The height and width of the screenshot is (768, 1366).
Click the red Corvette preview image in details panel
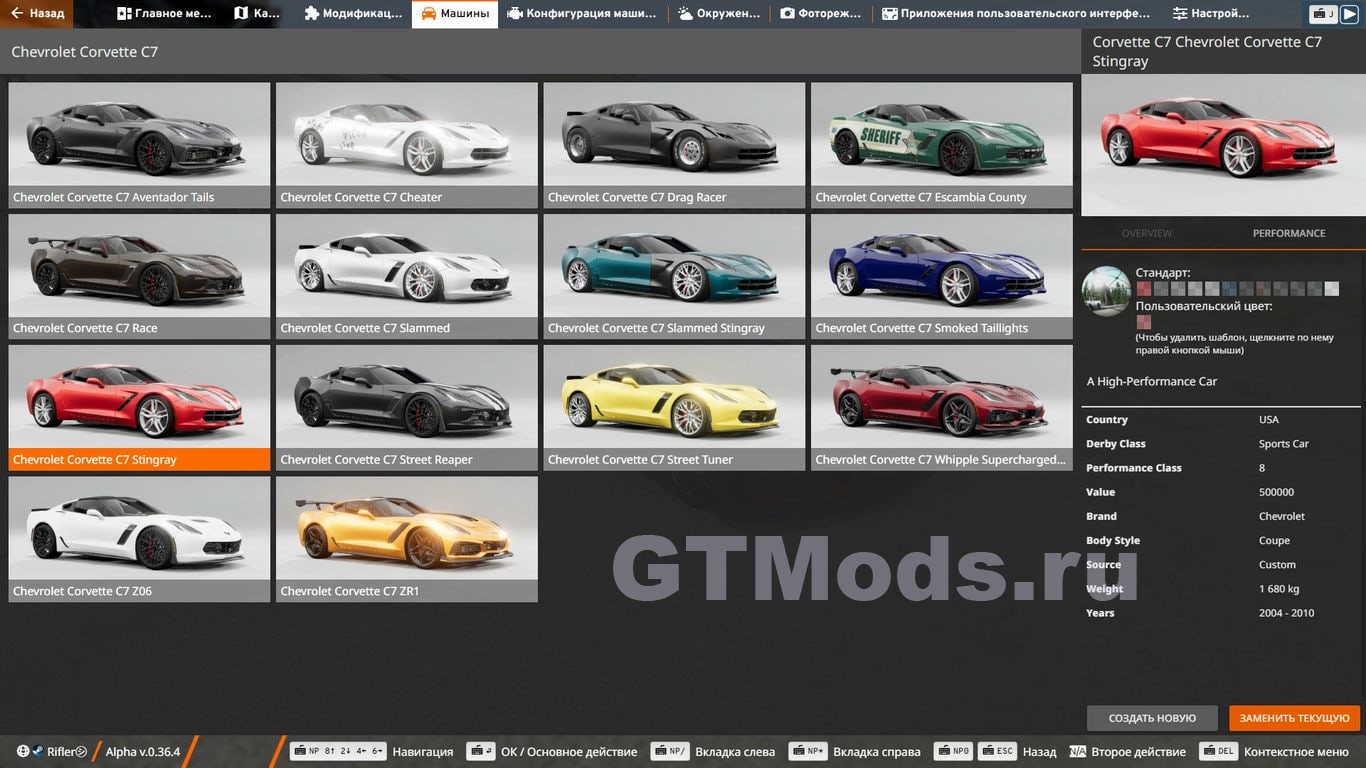point(1223,145)
